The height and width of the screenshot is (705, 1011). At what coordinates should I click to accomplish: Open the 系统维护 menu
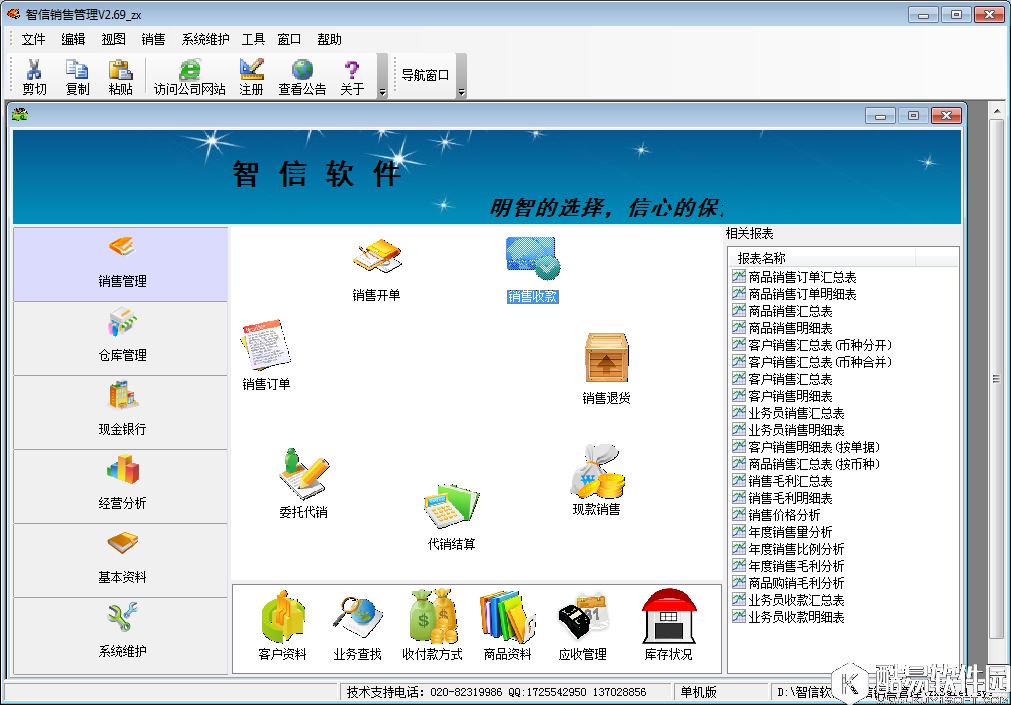tap(205, 40)
